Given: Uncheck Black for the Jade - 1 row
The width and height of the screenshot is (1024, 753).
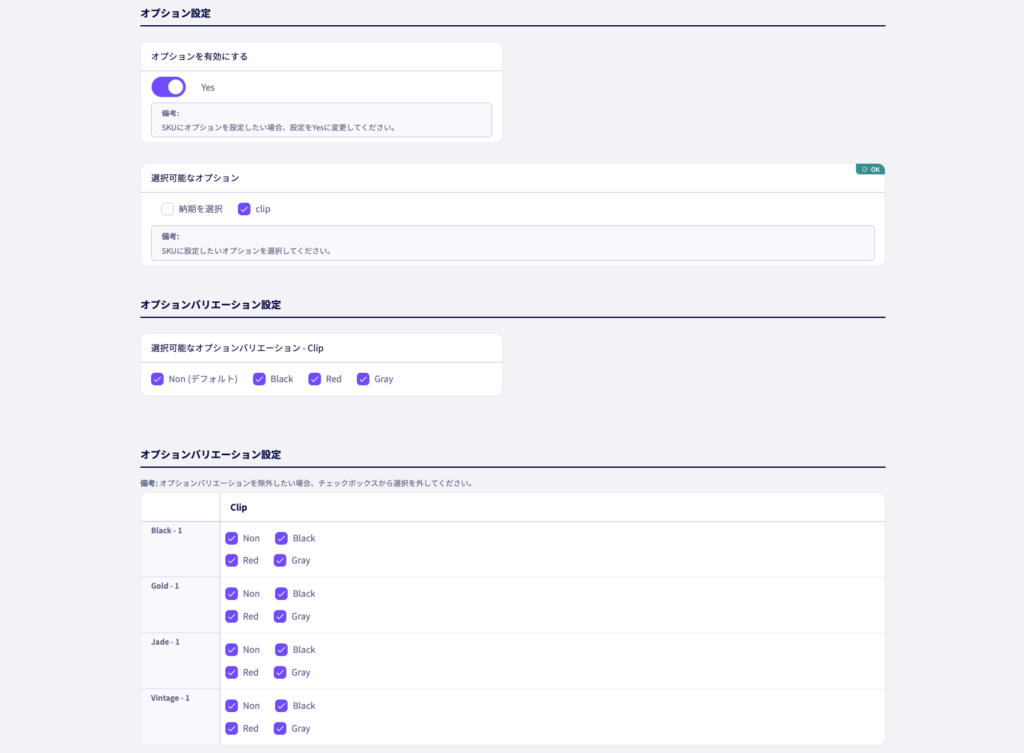Looking at the screenshot, I should coord(281,650).
